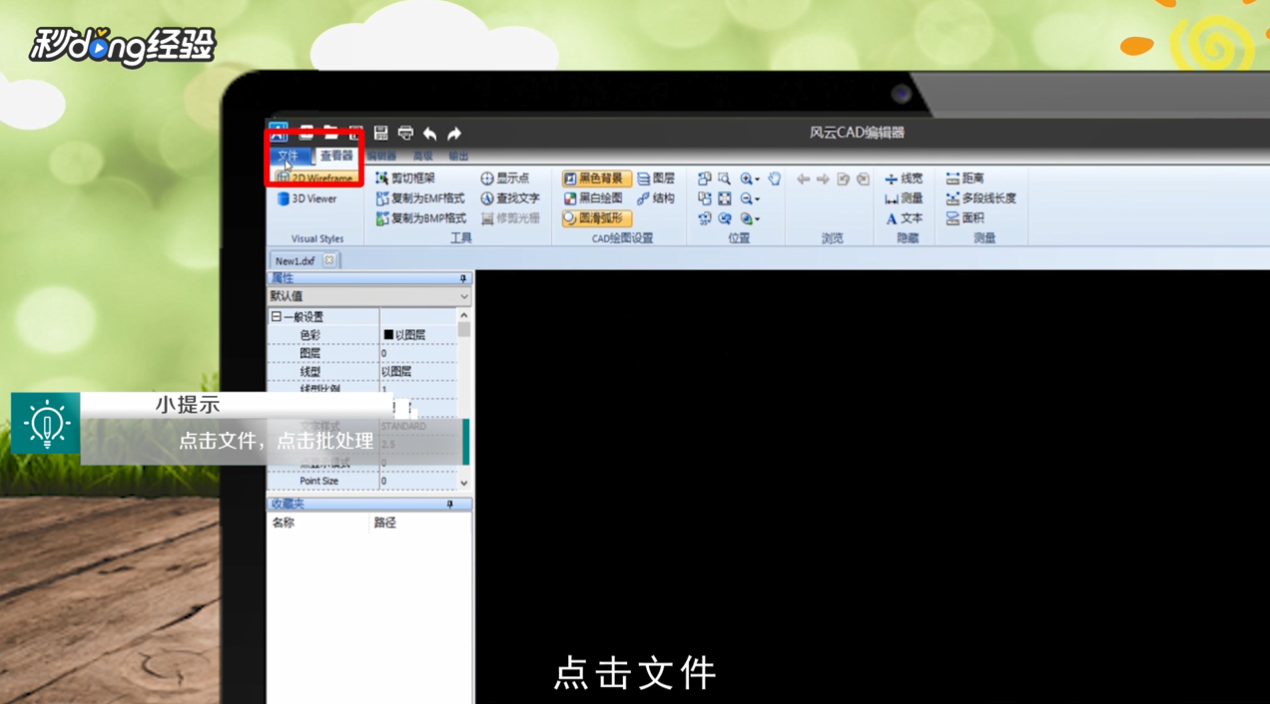Select the 图层 property row value 0
Image resolution: width=1270 pixels, height=704 pixels.
tap(418, 353)
